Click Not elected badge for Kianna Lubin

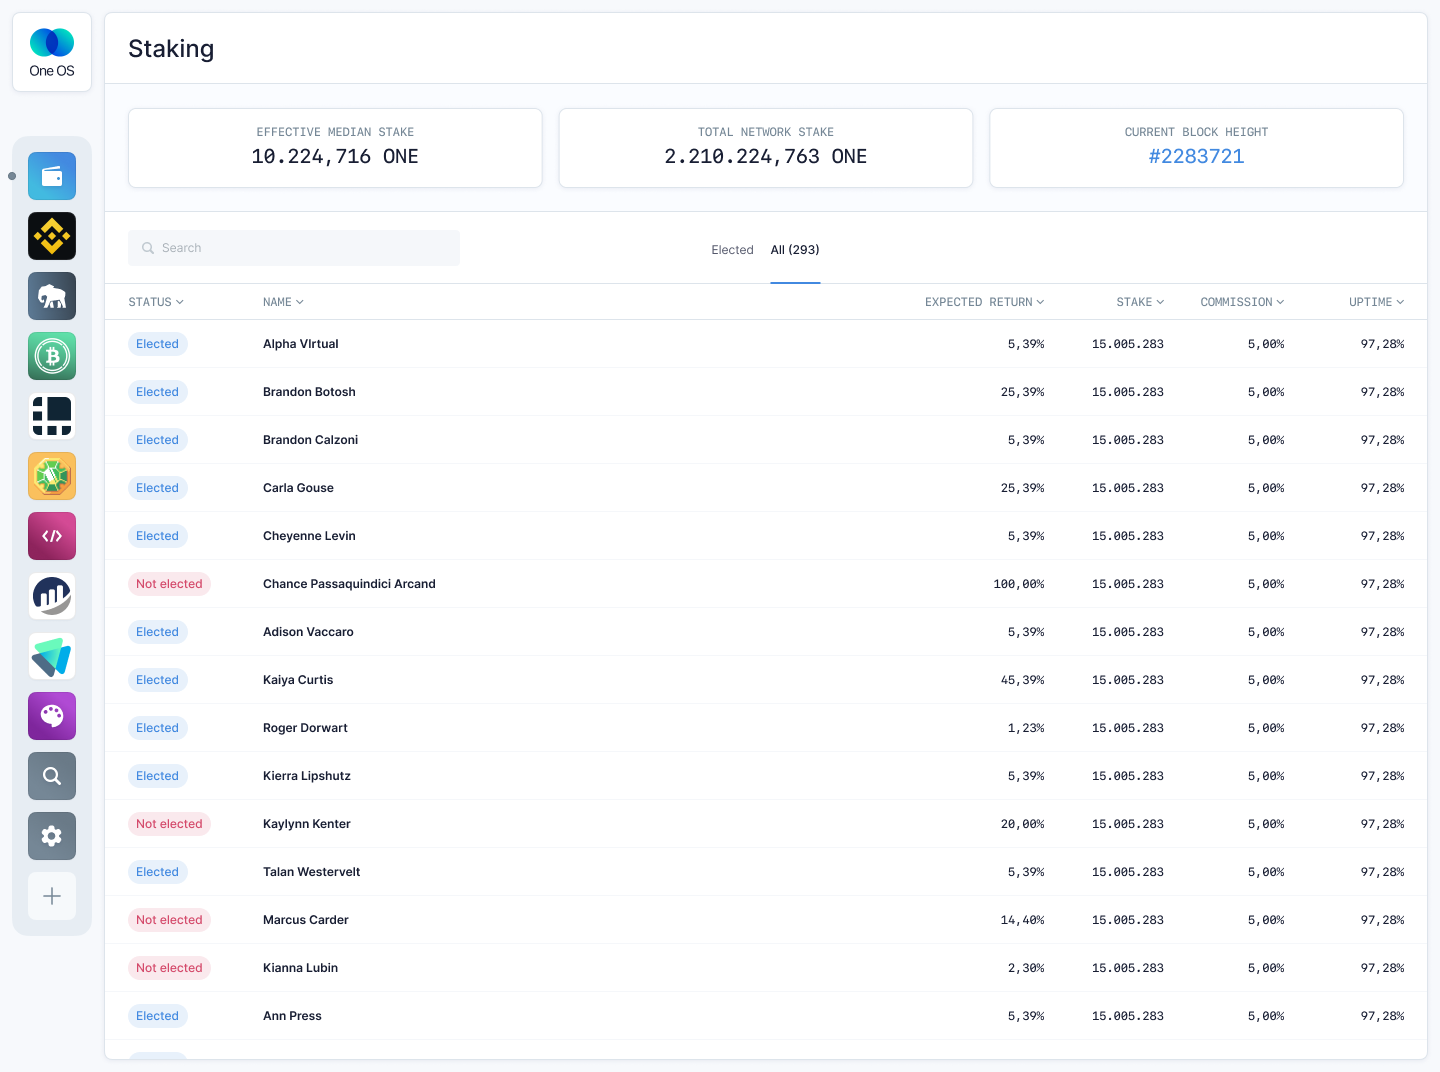[x=169, y=968]
